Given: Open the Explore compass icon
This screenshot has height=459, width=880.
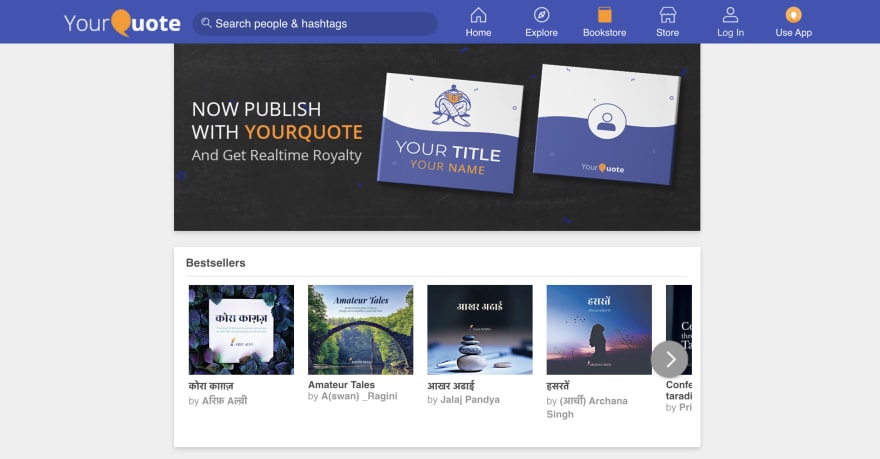Looking at the screenshot, I should pyautogui.click(x=542, y=15).
